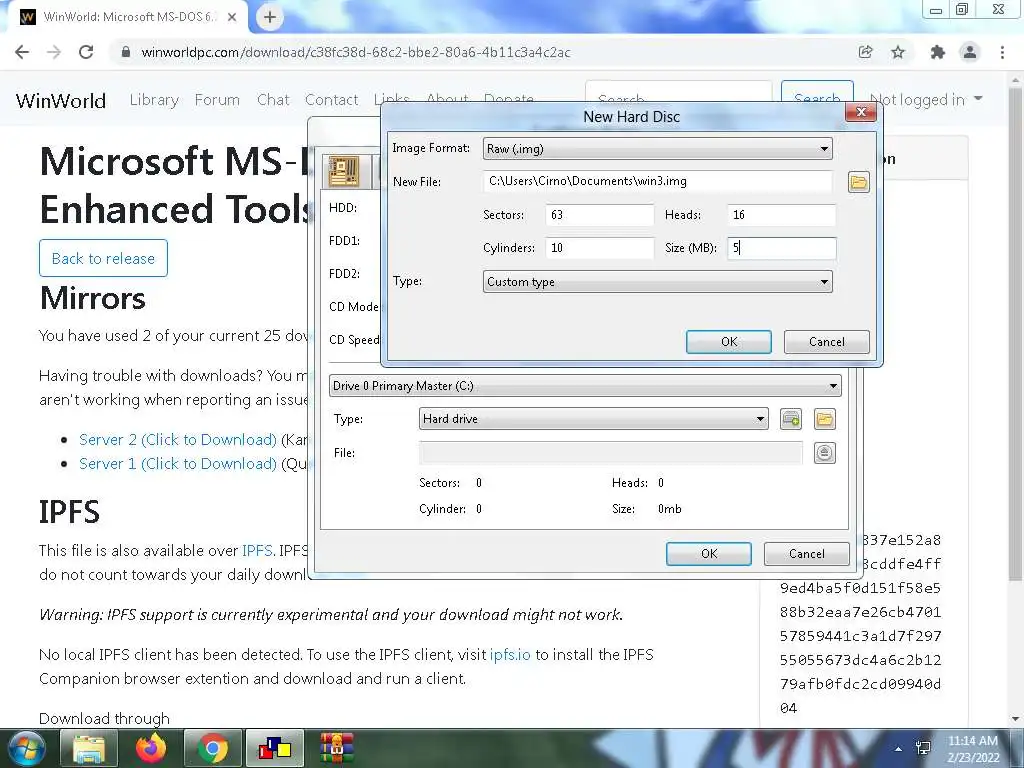Viewport: 1024px width, 768px height.
Task: Click the Cylinders input field
Action: coord(600,248)
